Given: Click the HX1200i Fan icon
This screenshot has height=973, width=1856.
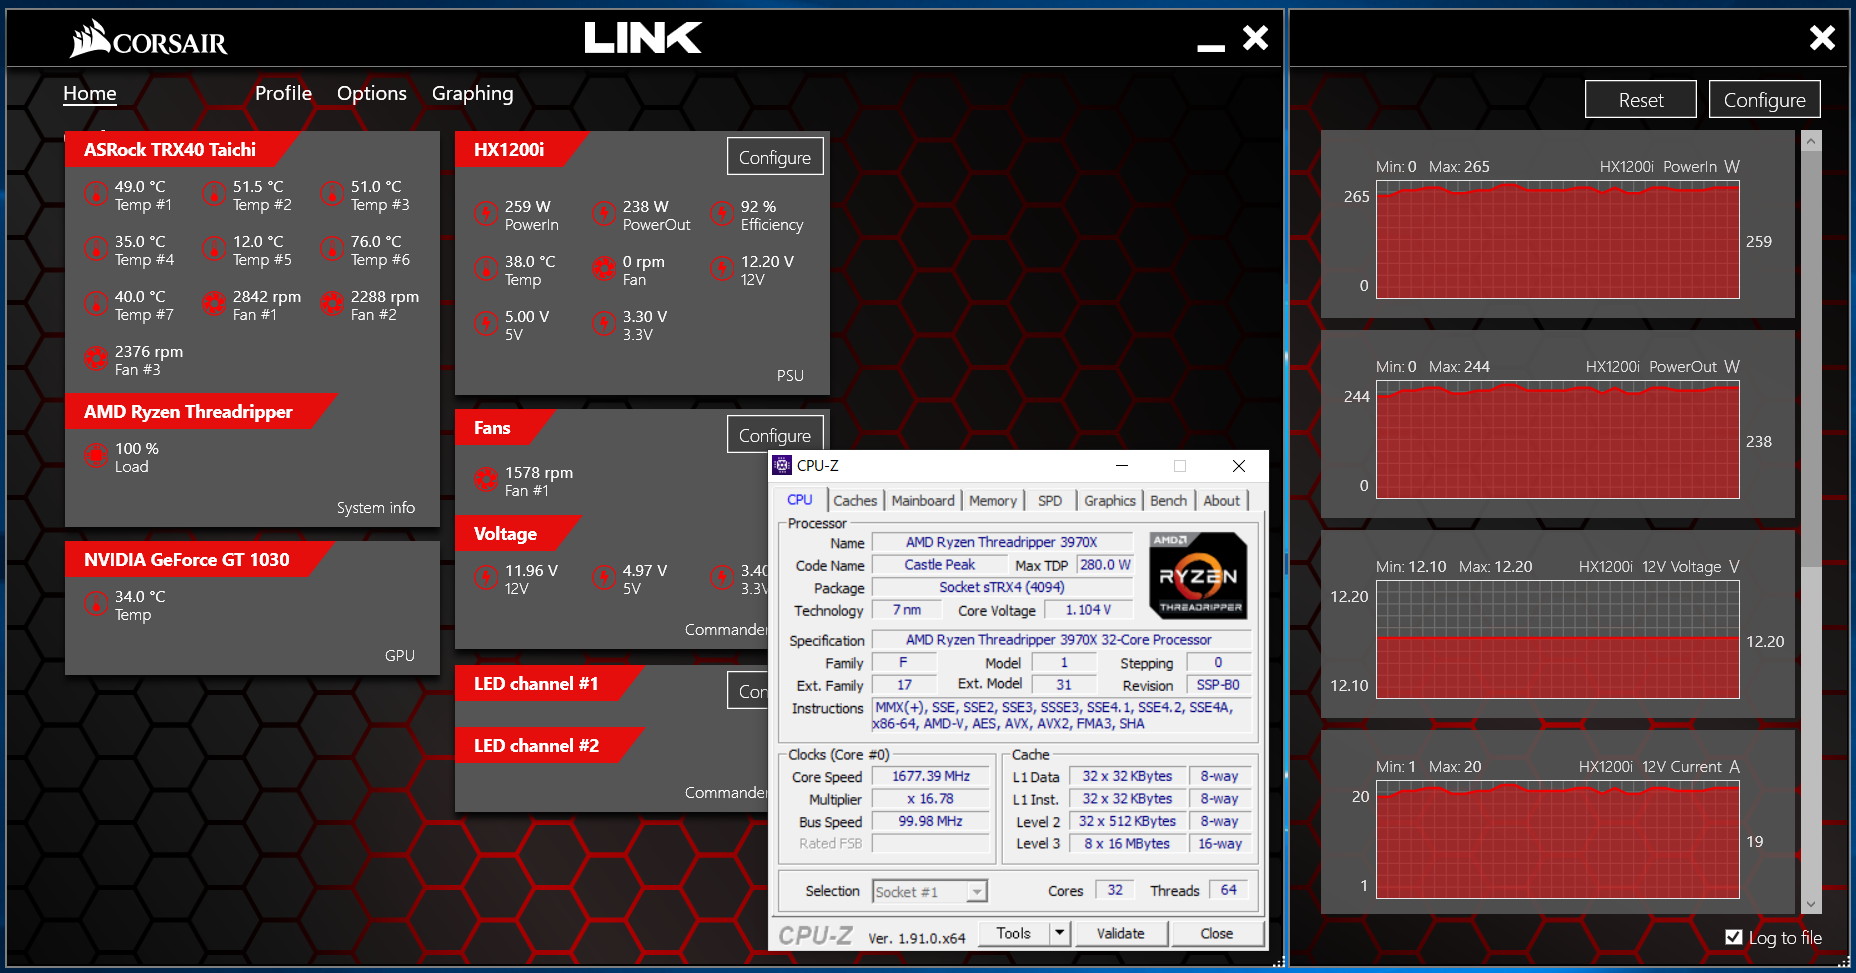Looking at the screenshot, I should [604, 269].
